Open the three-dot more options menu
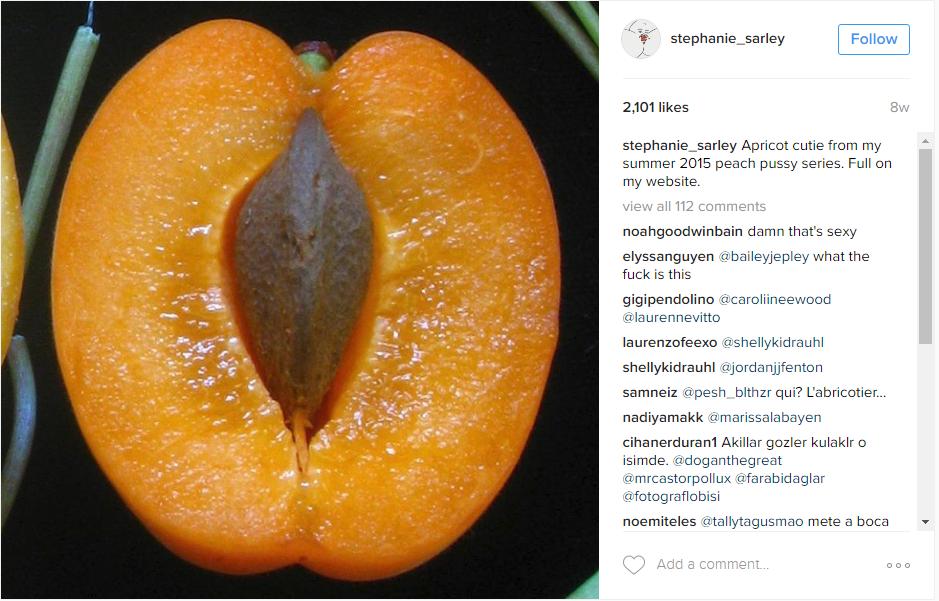 tap(898, 565)
